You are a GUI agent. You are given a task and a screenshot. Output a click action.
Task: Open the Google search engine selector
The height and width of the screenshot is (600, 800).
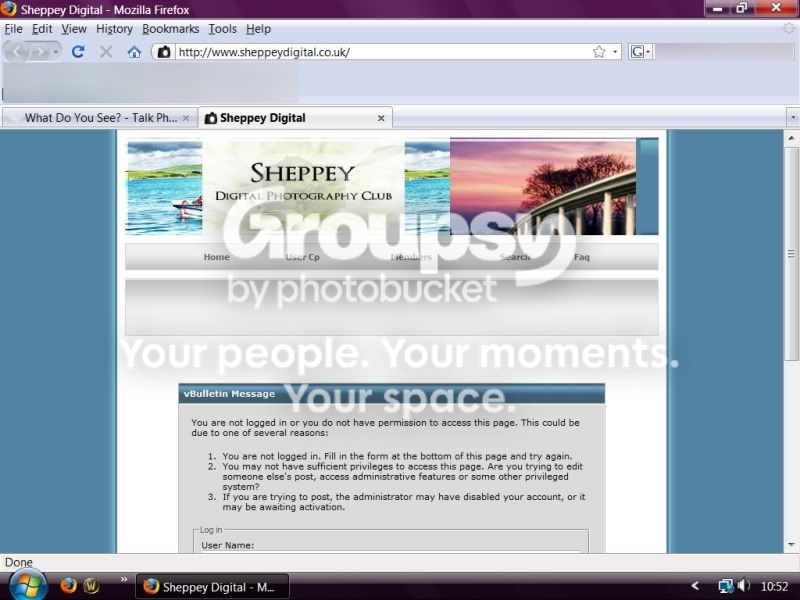coord(640,52)
